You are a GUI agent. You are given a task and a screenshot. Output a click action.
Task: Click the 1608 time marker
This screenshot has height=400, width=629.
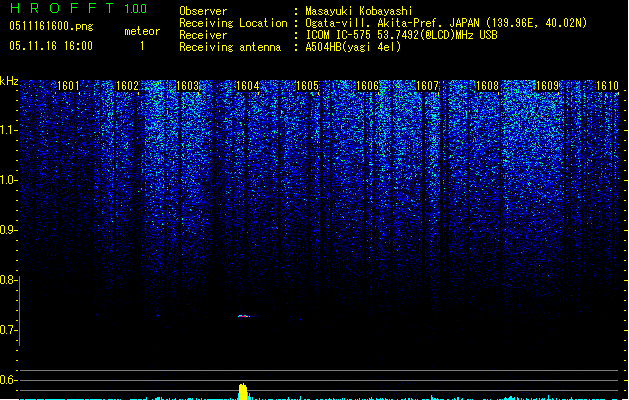coord(487,86)
